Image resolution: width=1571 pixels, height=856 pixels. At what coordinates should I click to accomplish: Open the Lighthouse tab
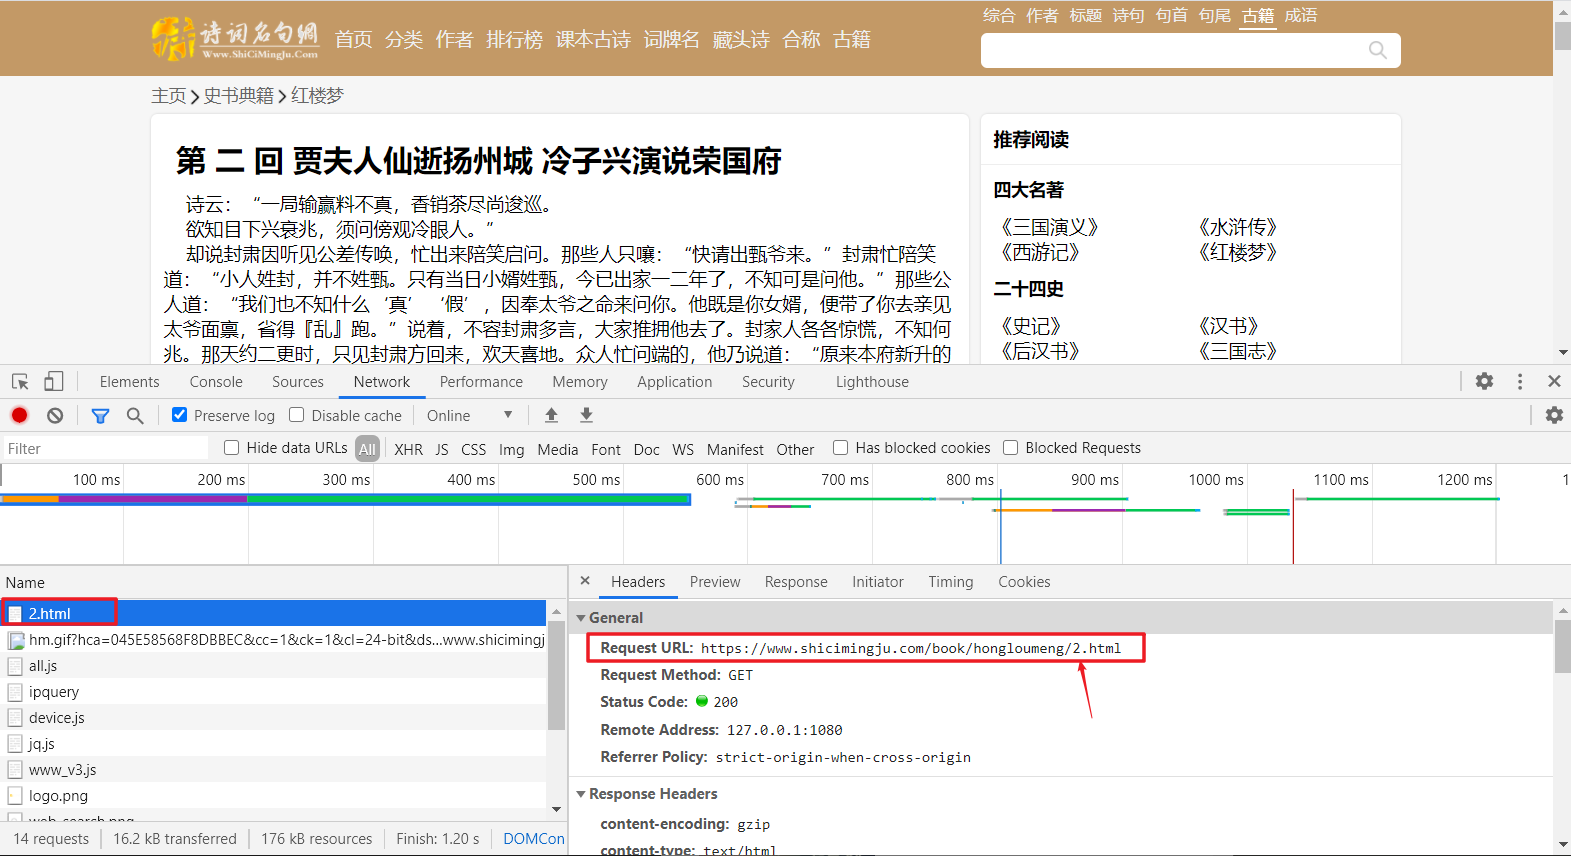click(872, 382)
